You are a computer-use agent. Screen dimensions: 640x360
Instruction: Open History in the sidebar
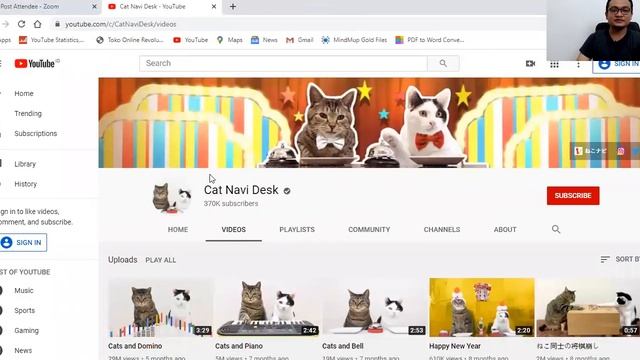point(25,184)
